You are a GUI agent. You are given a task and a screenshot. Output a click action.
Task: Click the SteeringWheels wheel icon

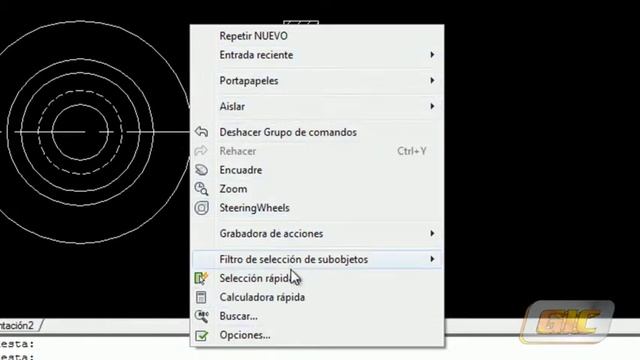pos(201,208)
